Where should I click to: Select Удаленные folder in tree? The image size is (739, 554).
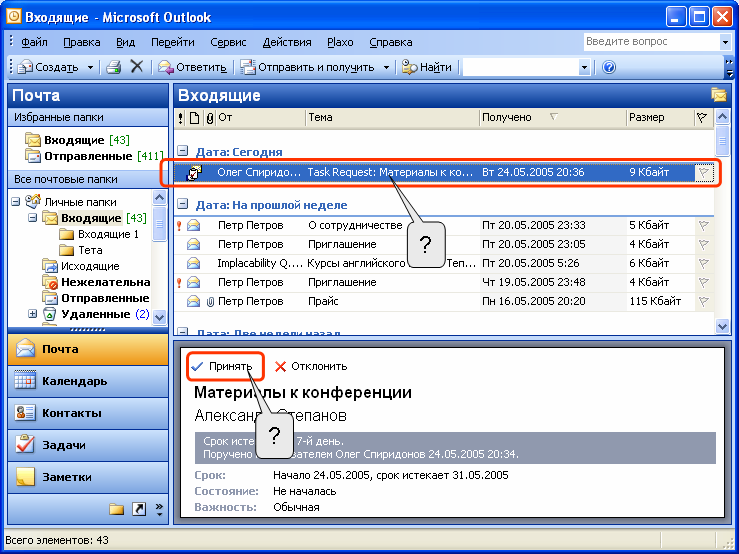[x=96, y=314]
